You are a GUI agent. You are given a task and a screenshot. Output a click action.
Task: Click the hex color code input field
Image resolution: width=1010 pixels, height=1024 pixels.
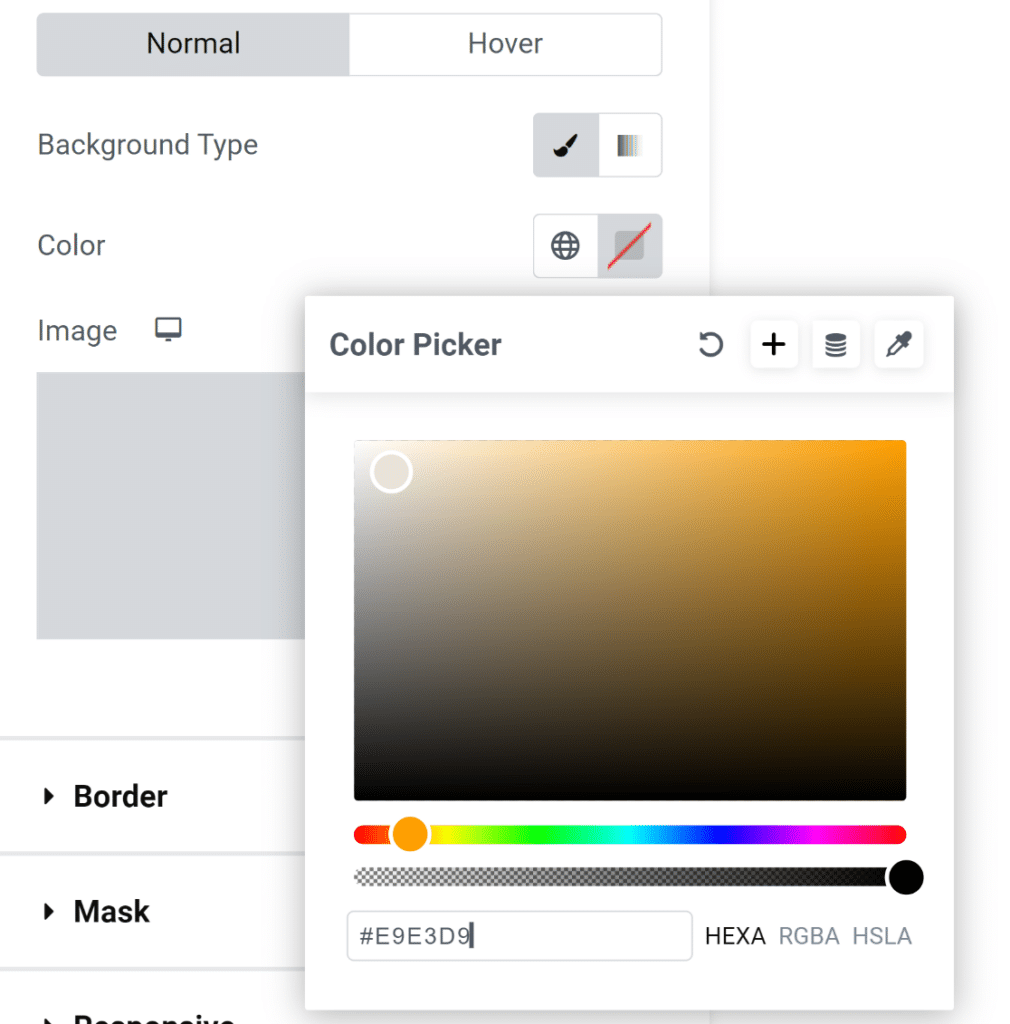click(519, 936)
